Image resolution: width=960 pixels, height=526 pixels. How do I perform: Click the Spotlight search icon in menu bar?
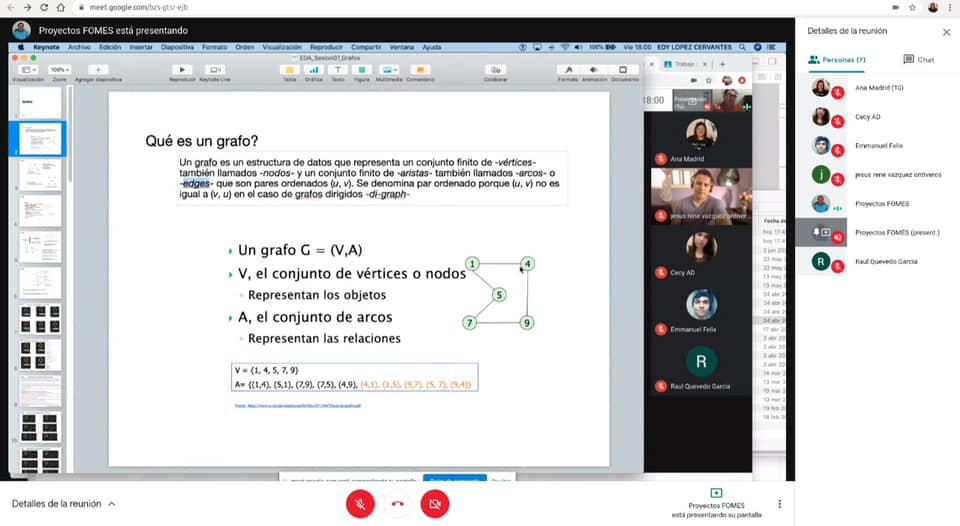(742, 47)
